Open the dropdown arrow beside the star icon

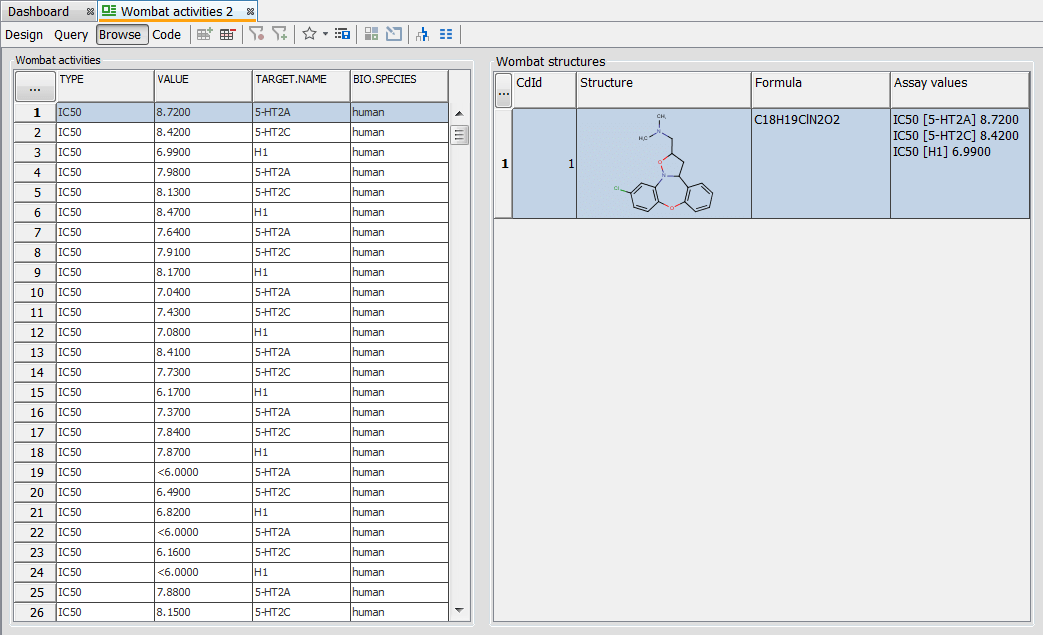(x=325, y=34)
